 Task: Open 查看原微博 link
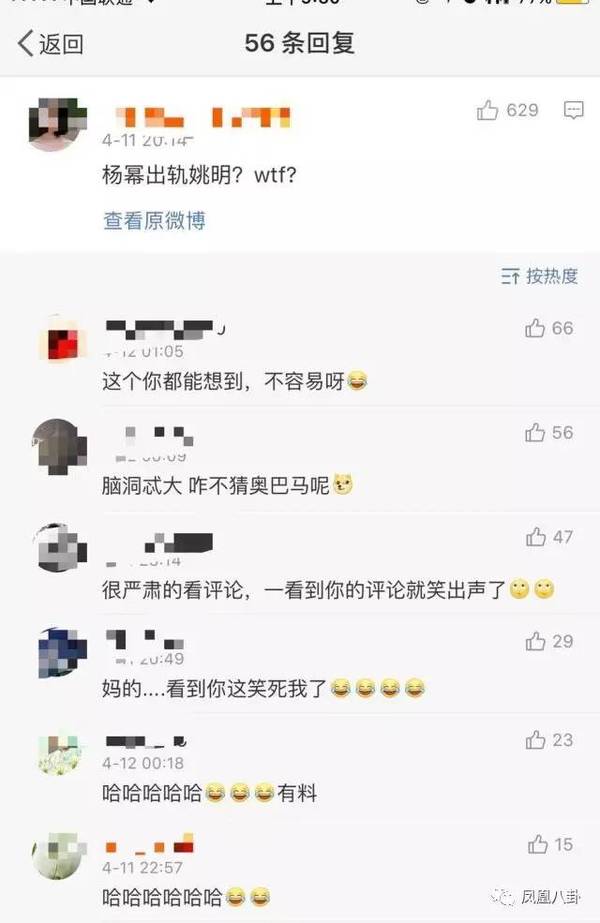click(154, 221)
